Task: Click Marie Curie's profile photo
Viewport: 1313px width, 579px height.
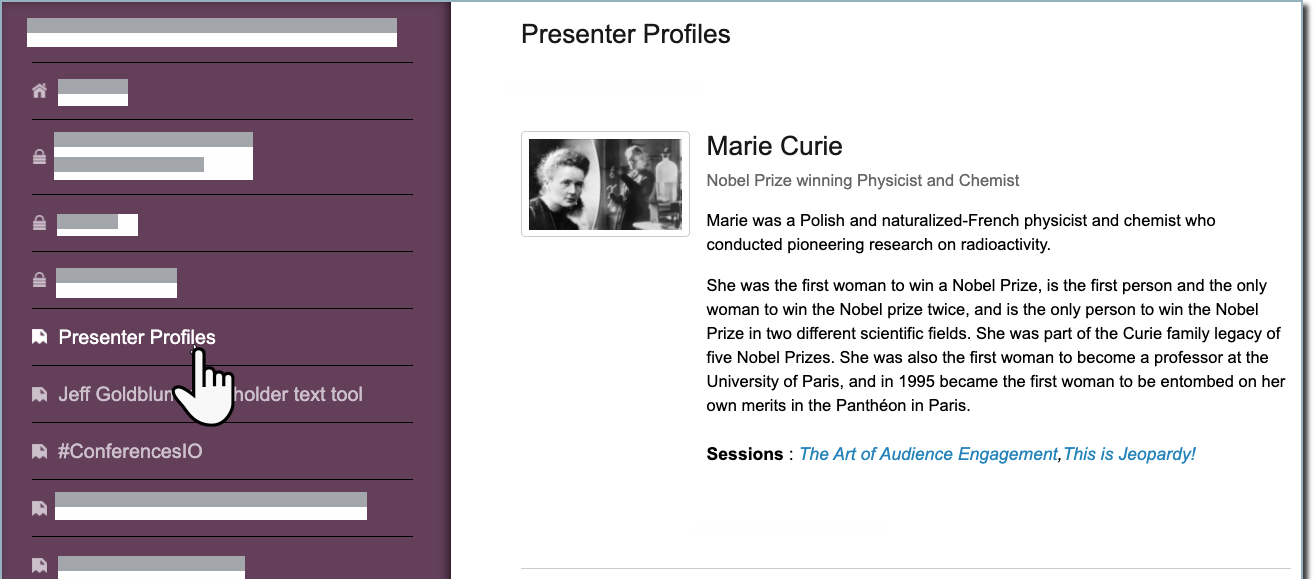Action: (605, 184)
